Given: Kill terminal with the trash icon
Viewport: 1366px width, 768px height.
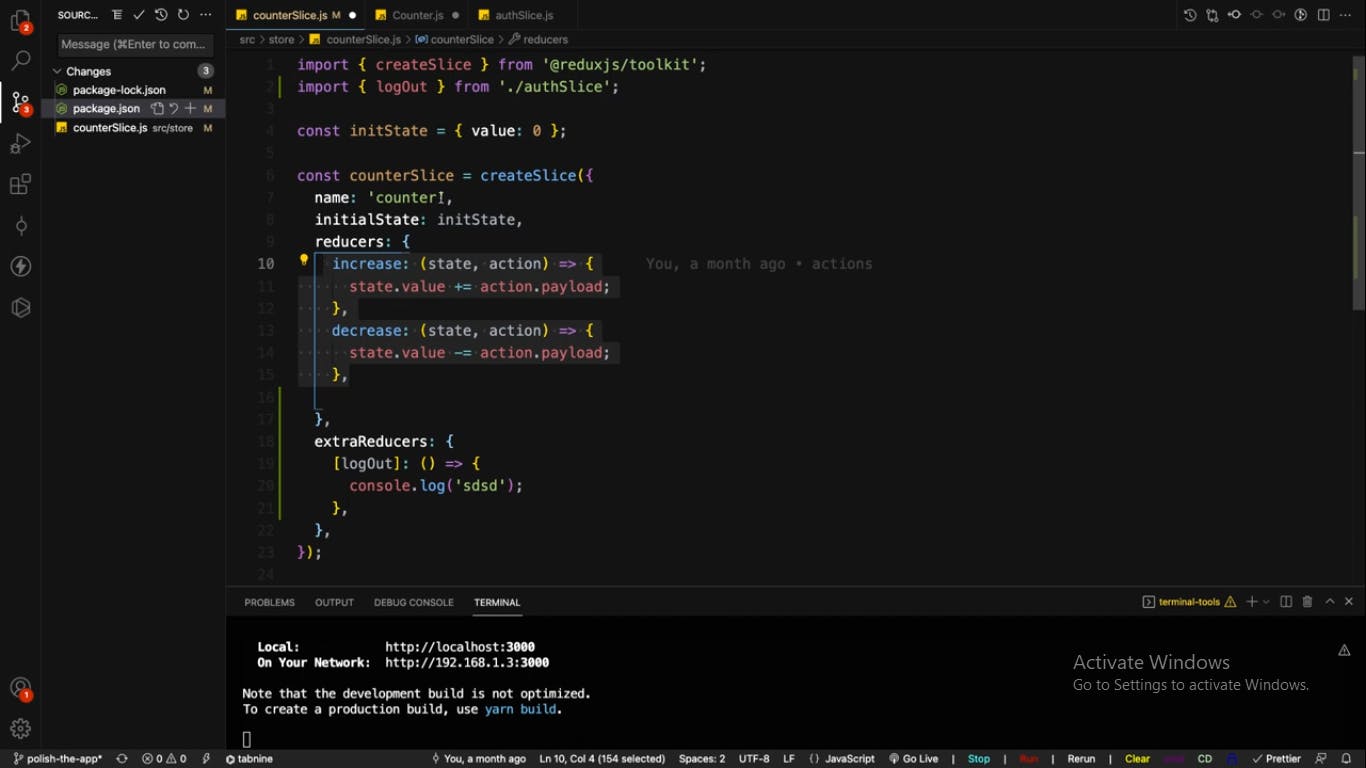Looking at the screenshot, I should click(1307, 602).
